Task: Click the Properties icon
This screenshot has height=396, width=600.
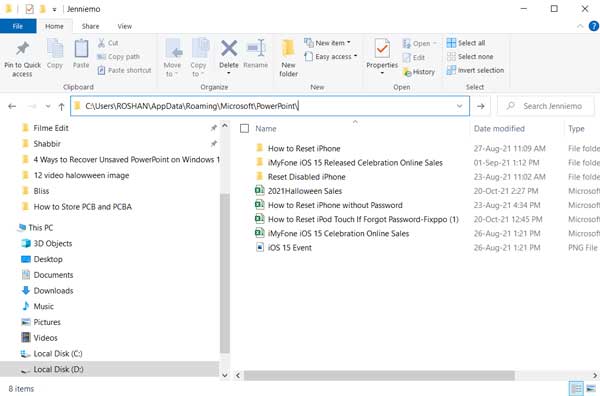Action: (382, 49)
